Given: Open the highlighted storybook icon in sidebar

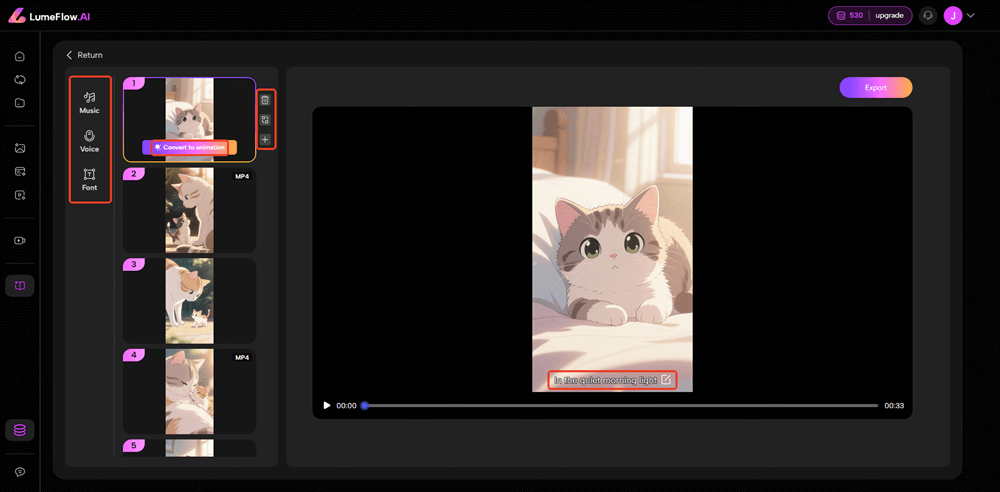Looking at the screenshot, I should 20,286.
